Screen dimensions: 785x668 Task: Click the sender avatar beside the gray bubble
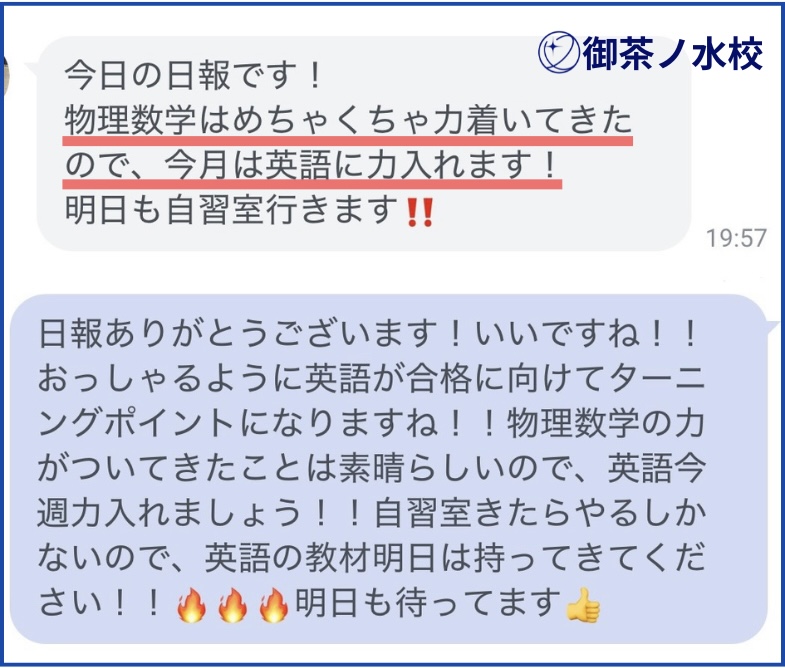click(x=4, y=73)
